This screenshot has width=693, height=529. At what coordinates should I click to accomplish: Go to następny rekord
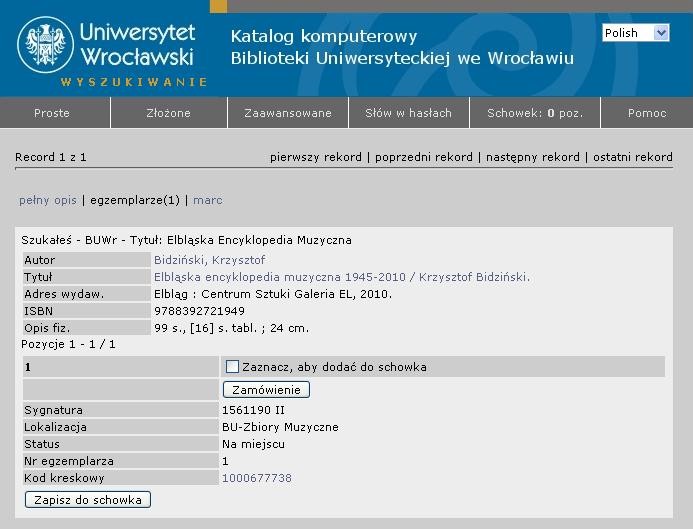click(x=533, y=157)
